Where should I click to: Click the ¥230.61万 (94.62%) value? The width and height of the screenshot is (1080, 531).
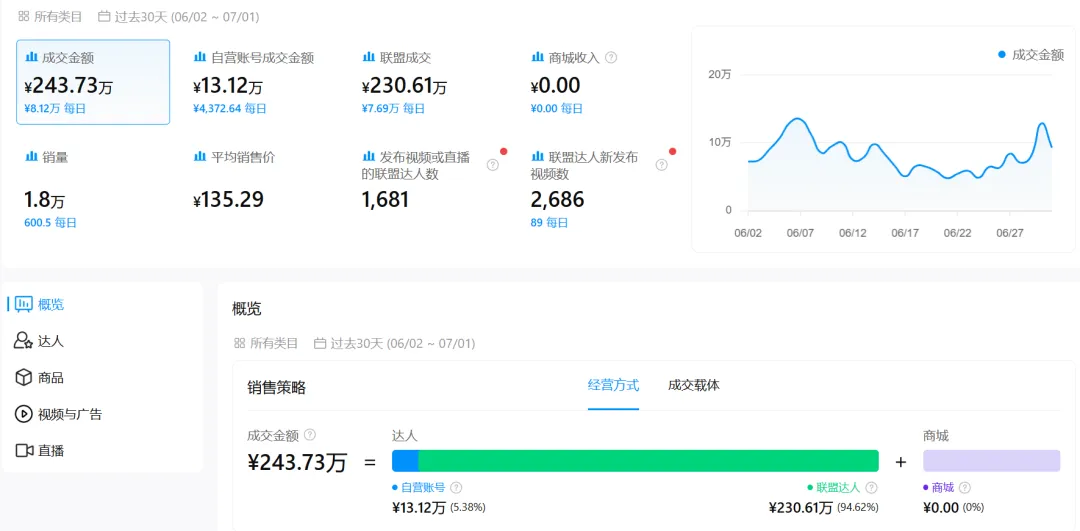coord(824,508)
